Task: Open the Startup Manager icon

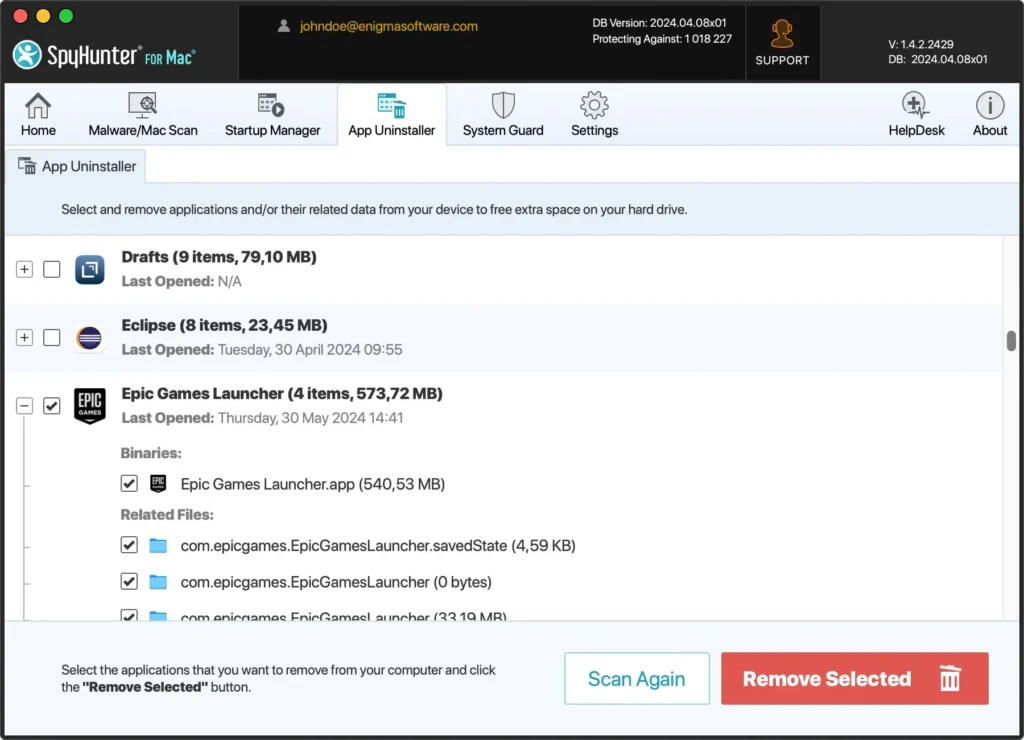Action: [x=271, y=105]
